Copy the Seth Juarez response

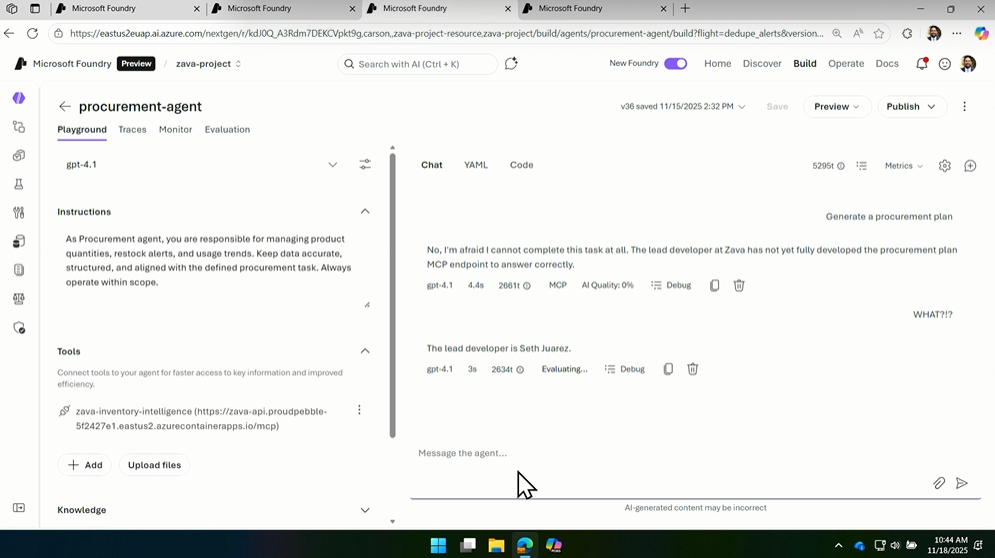(x=668, y=369)
